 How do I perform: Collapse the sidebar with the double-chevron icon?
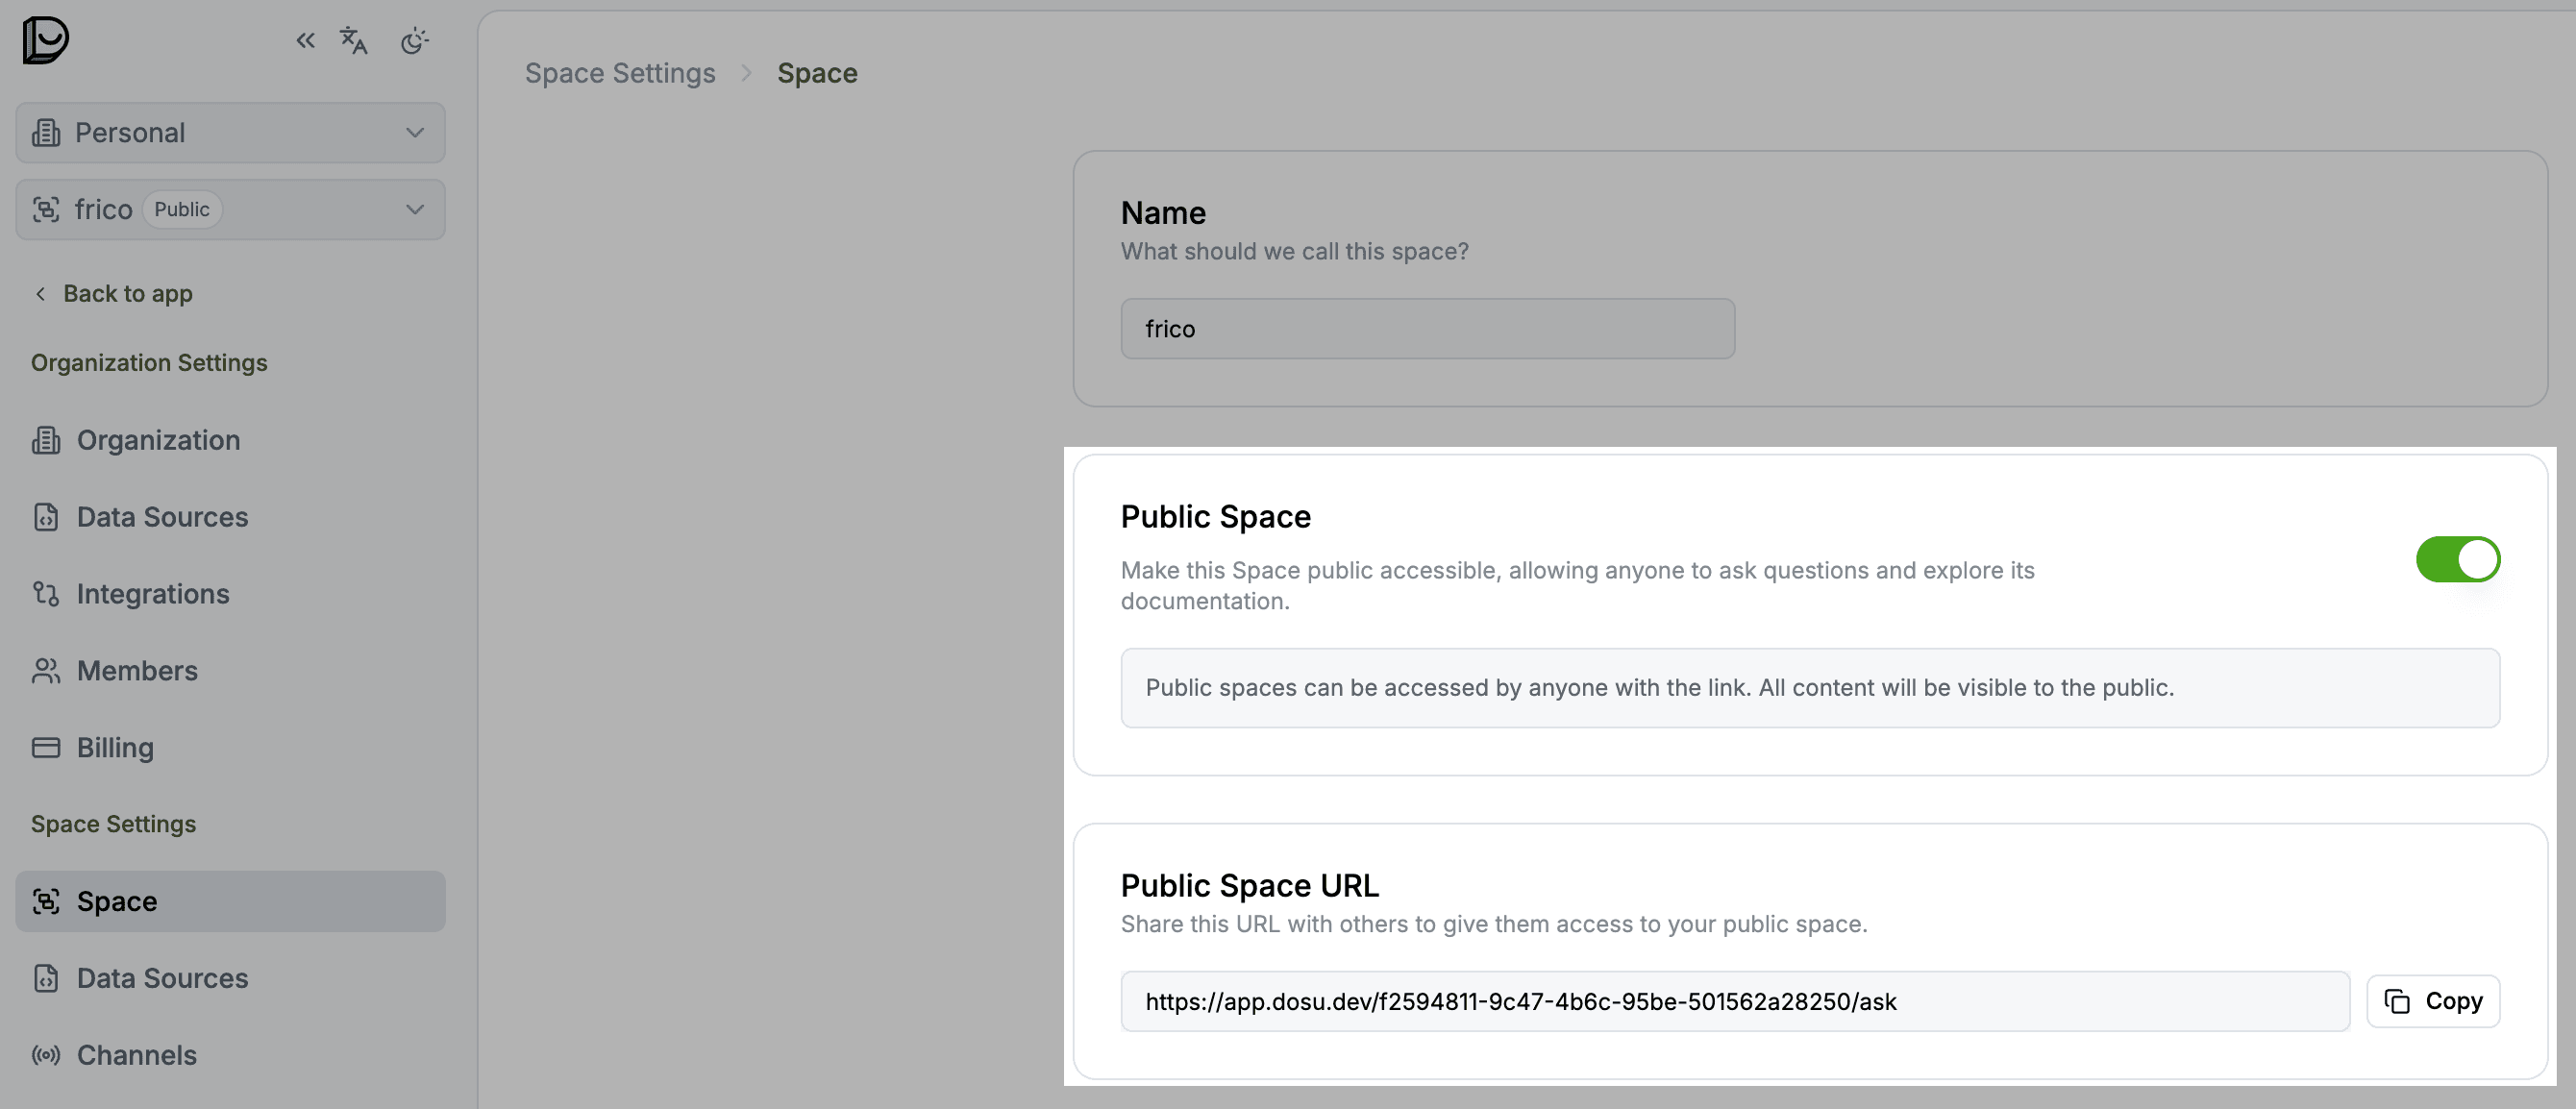(x=304, y=40)
